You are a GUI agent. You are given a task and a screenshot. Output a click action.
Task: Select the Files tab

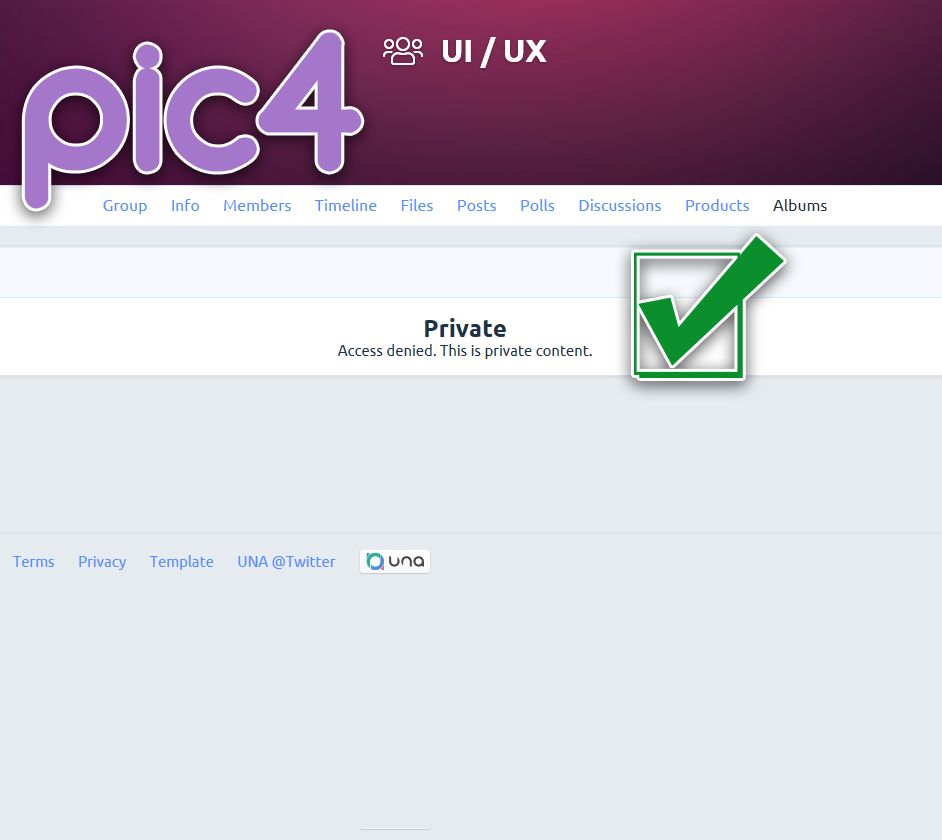(x=417, y=205)
